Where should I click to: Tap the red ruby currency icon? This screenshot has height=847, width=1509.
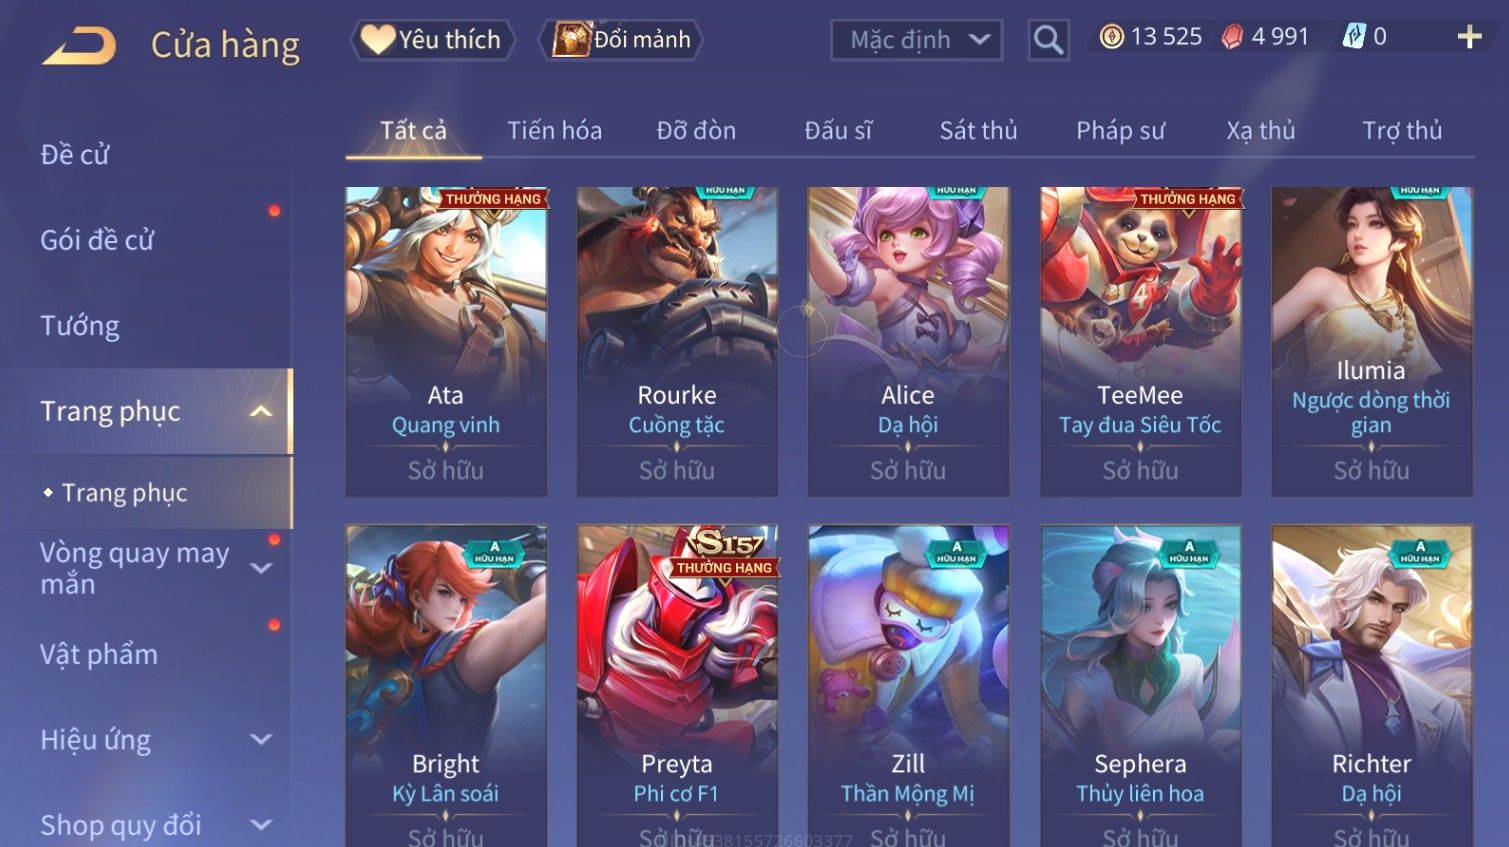click(x=1233, y=37)
